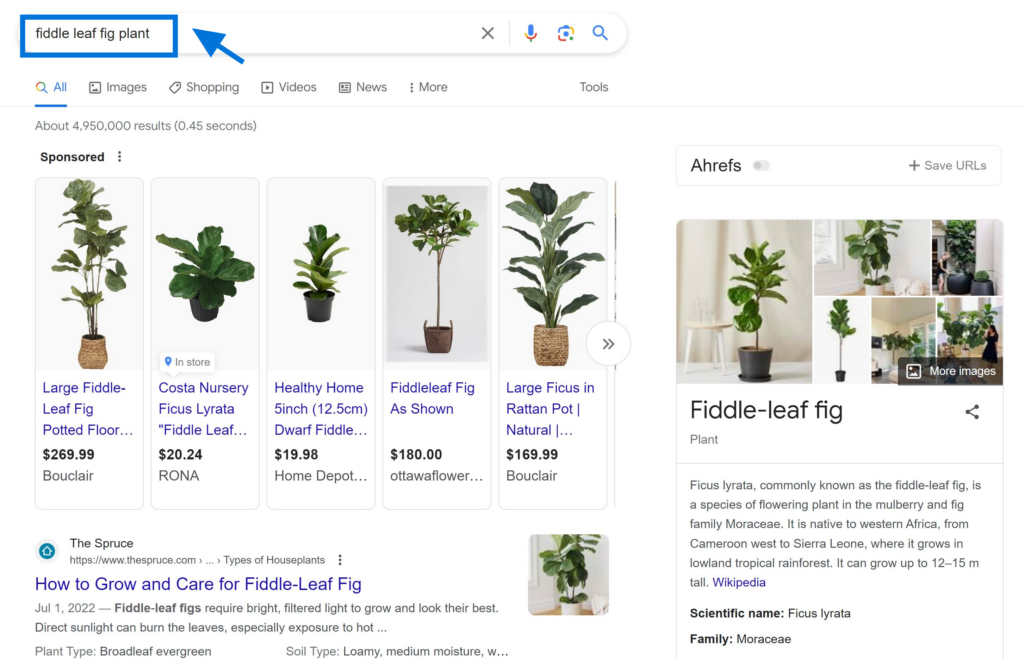Share the Fiddle-leaf fig knowledge panel

[x=972, y=411]
